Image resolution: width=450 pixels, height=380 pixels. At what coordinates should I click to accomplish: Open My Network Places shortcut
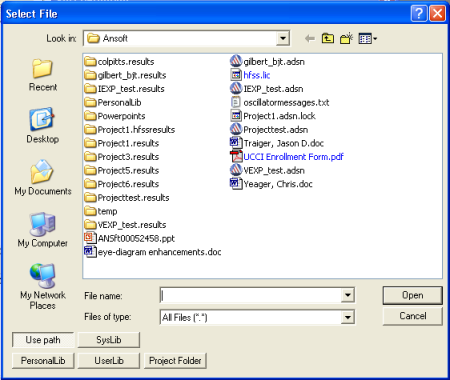[43, 287]
